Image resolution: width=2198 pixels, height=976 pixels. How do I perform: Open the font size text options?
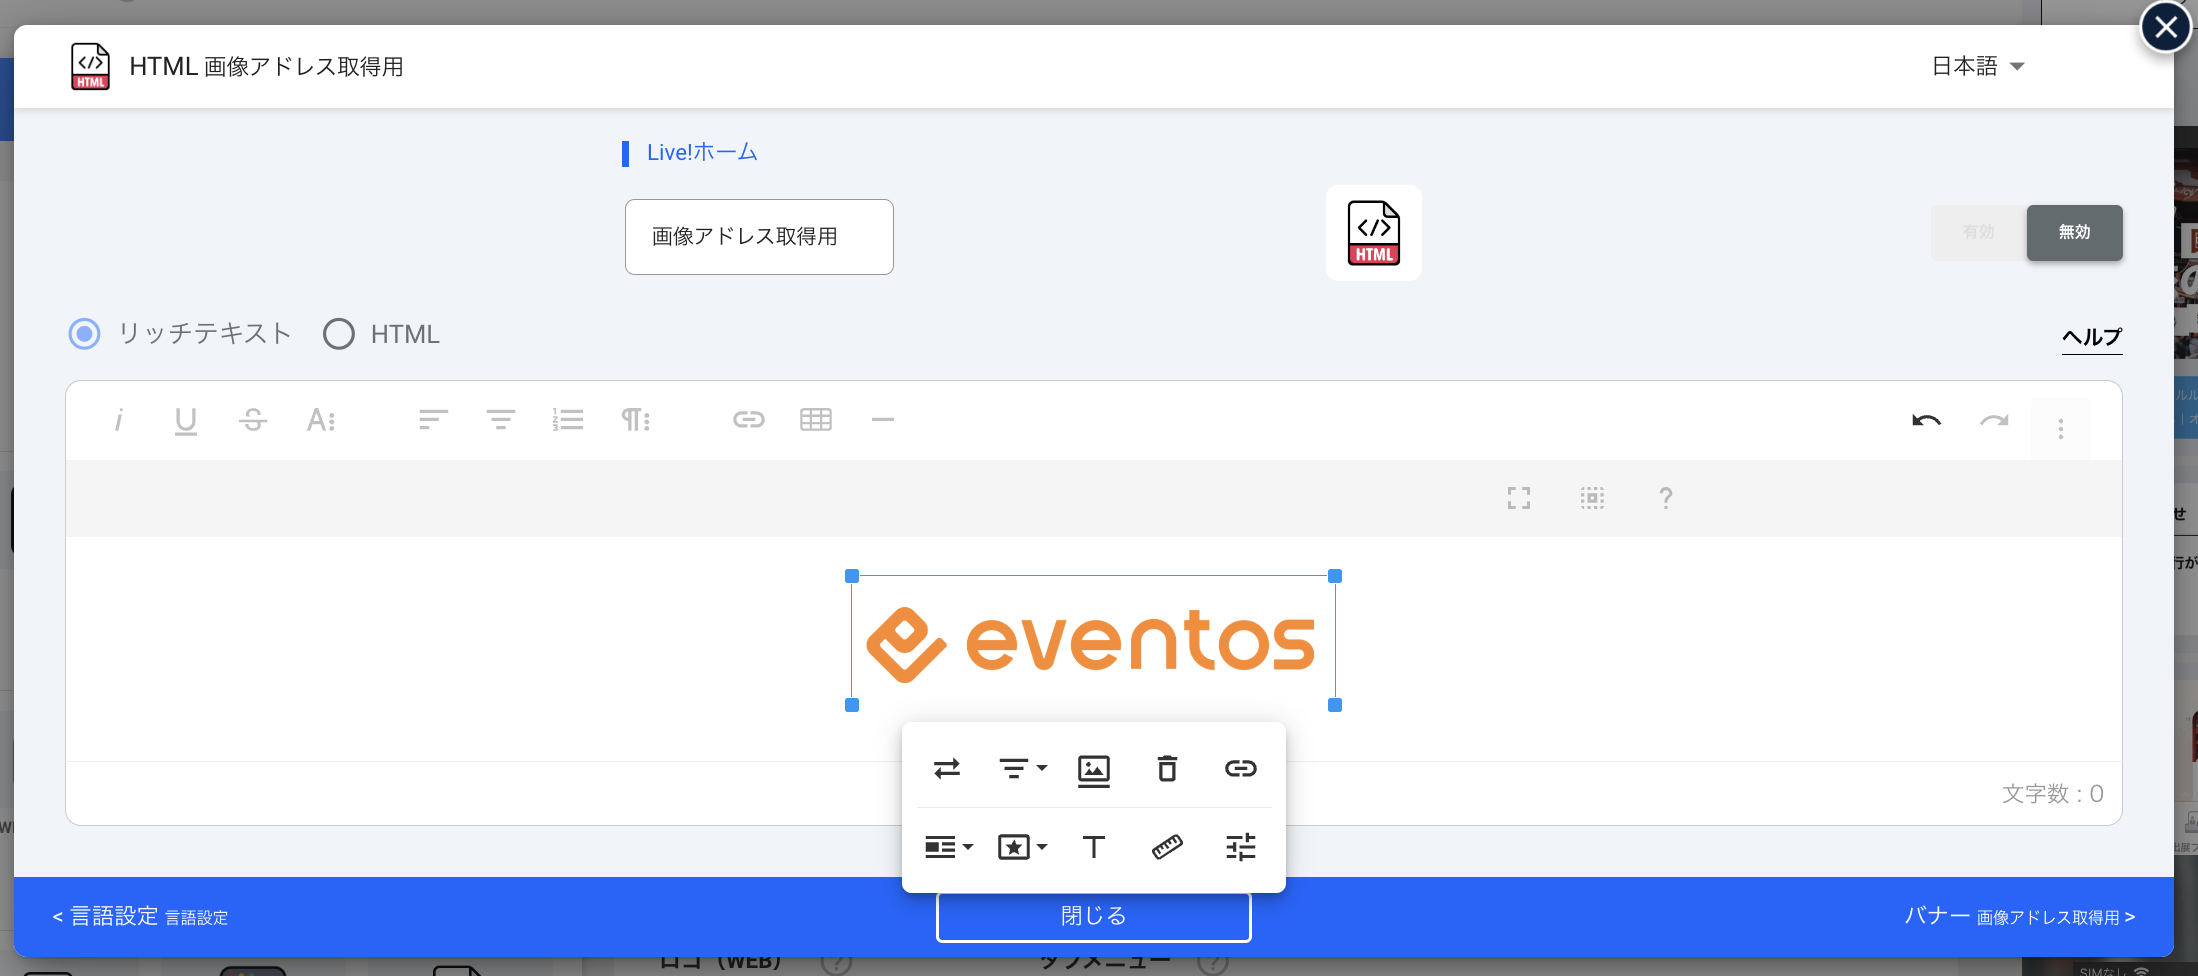(321, 420)
